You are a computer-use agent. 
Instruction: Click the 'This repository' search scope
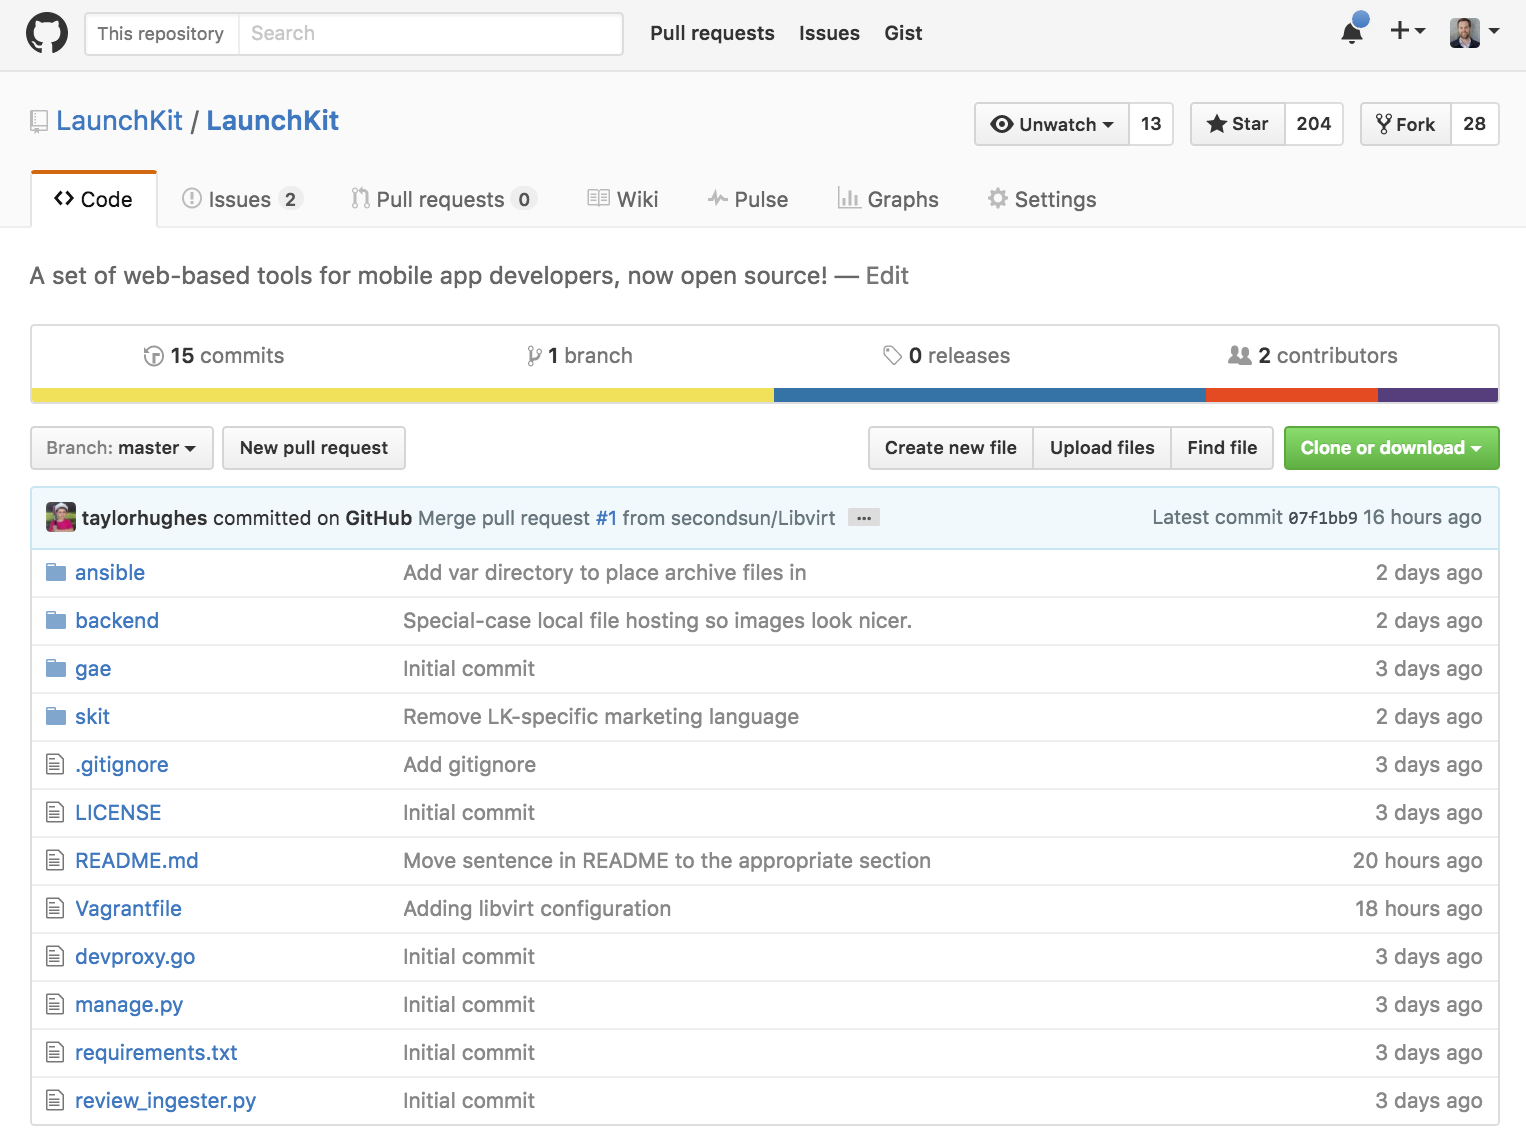point(161,33)
